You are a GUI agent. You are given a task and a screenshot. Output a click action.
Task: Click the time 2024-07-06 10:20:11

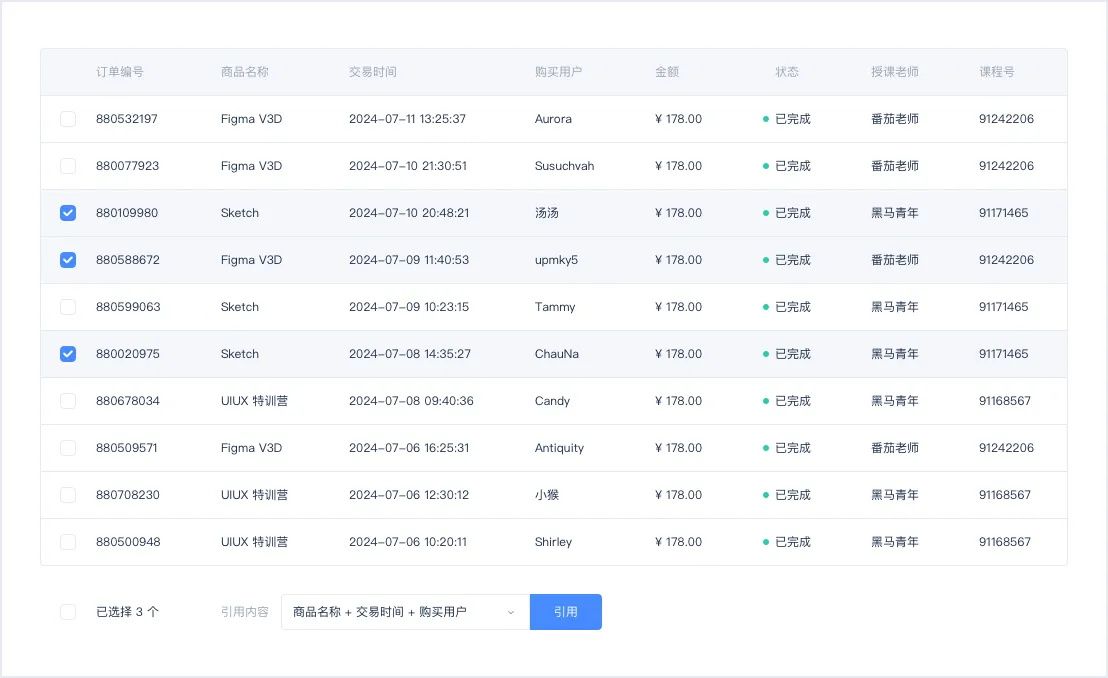(408, 542)
